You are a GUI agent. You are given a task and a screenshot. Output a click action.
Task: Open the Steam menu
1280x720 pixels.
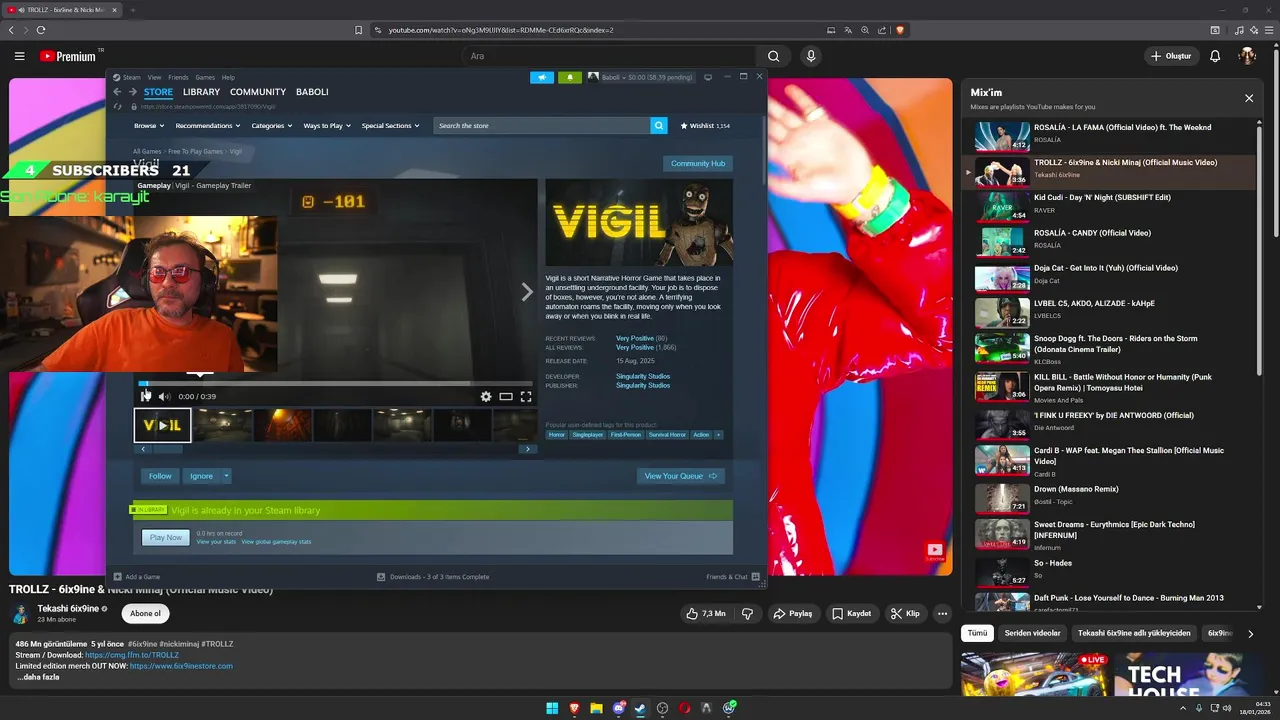[x=132, y=77]
